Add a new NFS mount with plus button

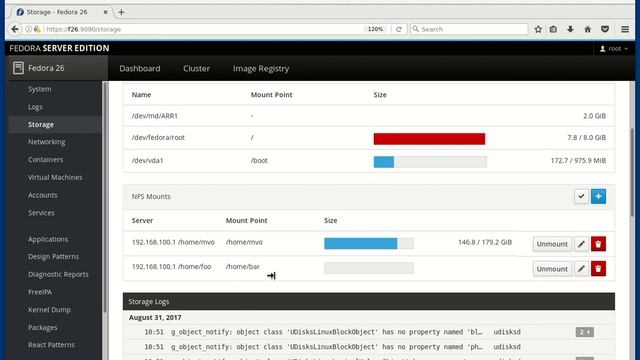click(598, 196)
